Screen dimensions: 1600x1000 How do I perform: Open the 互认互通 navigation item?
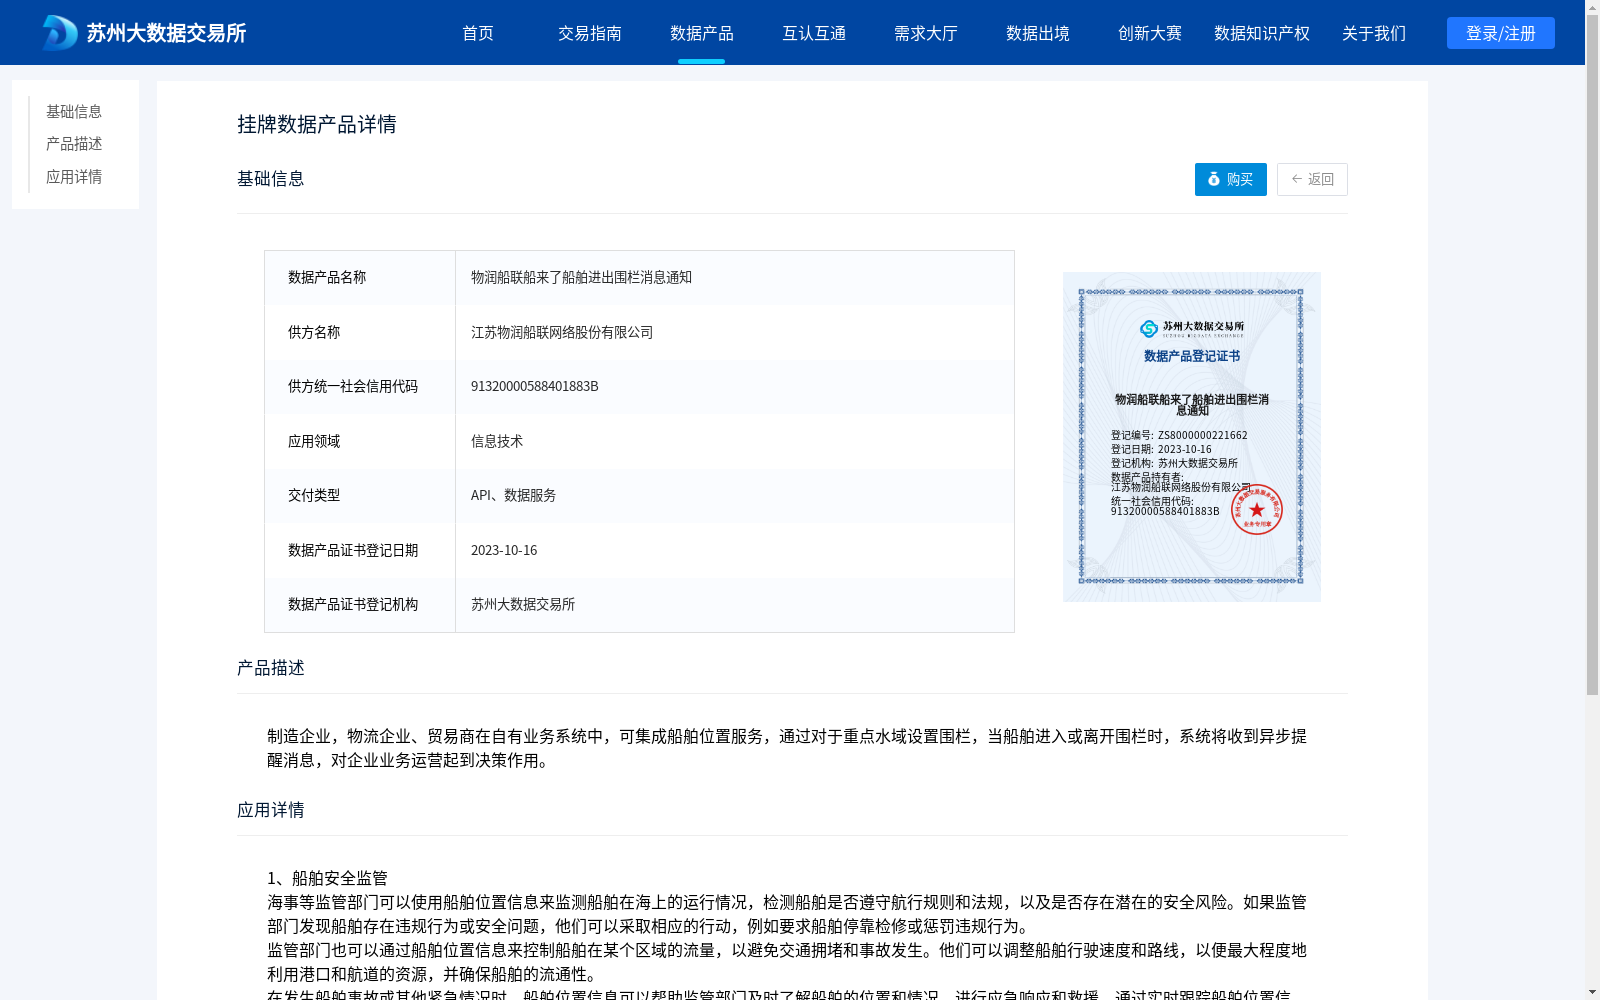(x=814, y=33)
